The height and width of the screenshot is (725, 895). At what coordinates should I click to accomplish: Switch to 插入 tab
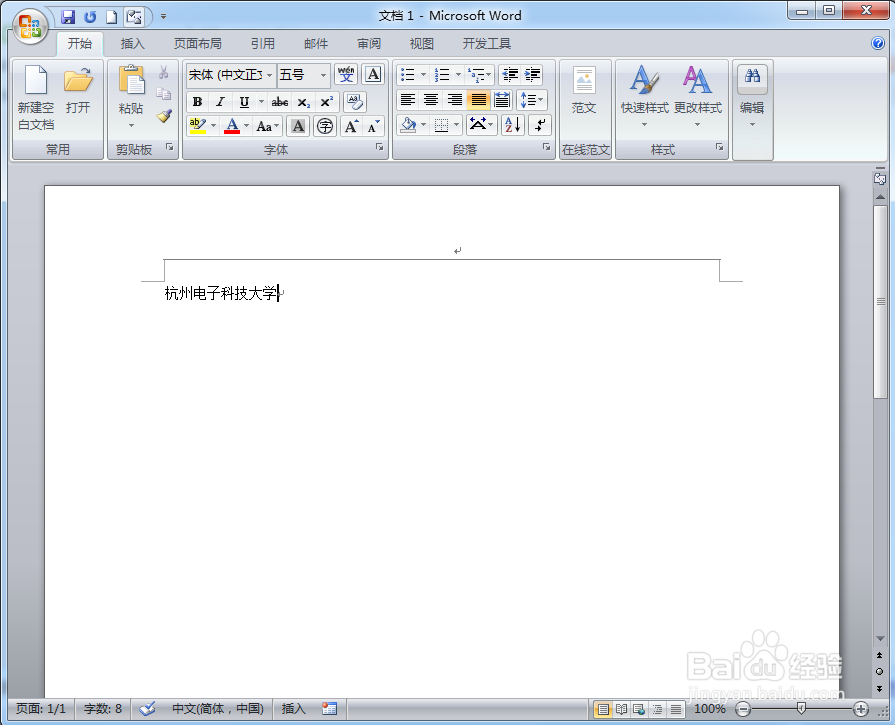point(132,43)
